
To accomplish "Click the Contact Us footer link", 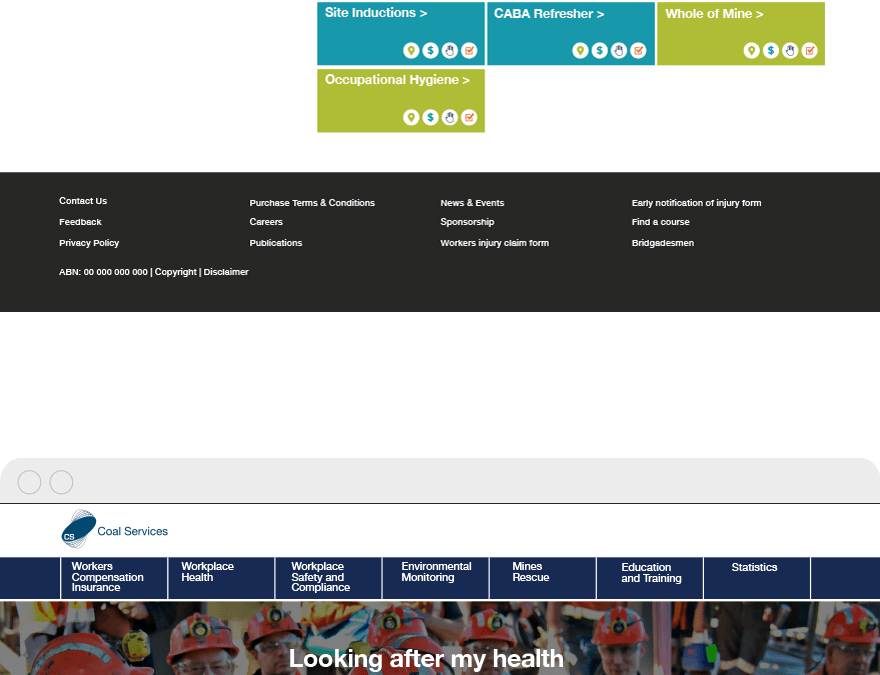I will pos(83,201).
